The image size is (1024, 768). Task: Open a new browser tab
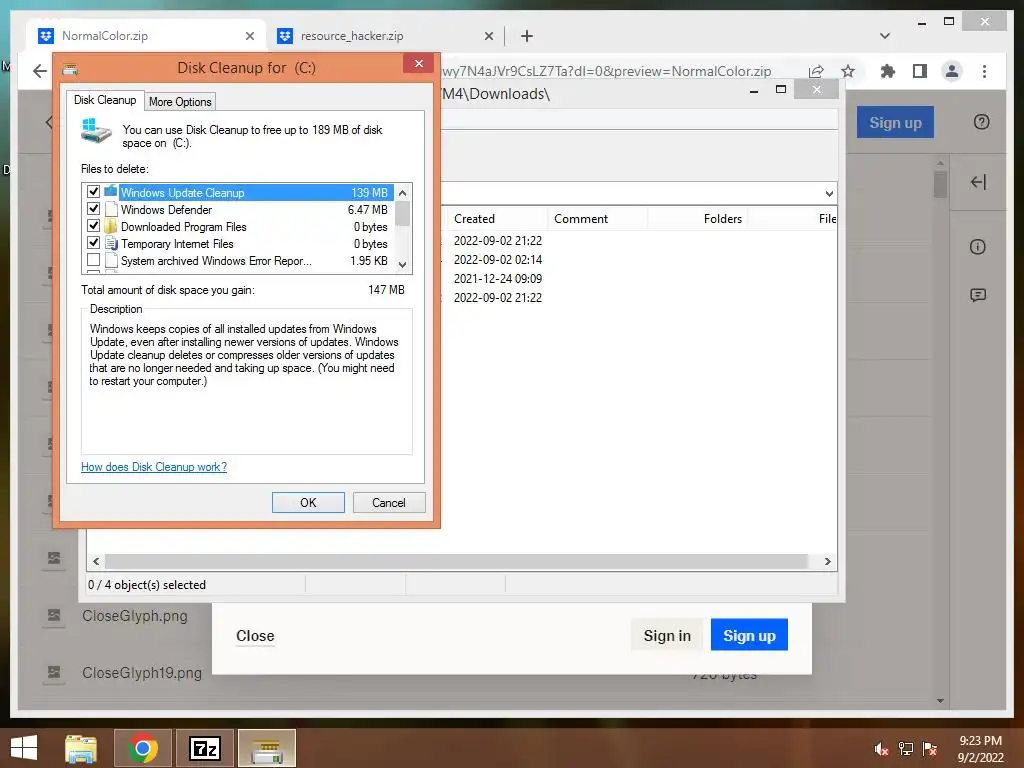[527, 36]
